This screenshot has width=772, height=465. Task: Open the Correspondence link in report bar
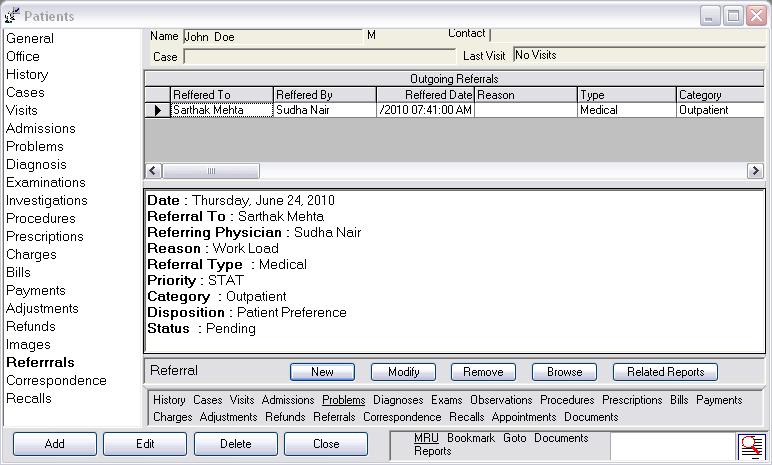[x=402, y=417]
